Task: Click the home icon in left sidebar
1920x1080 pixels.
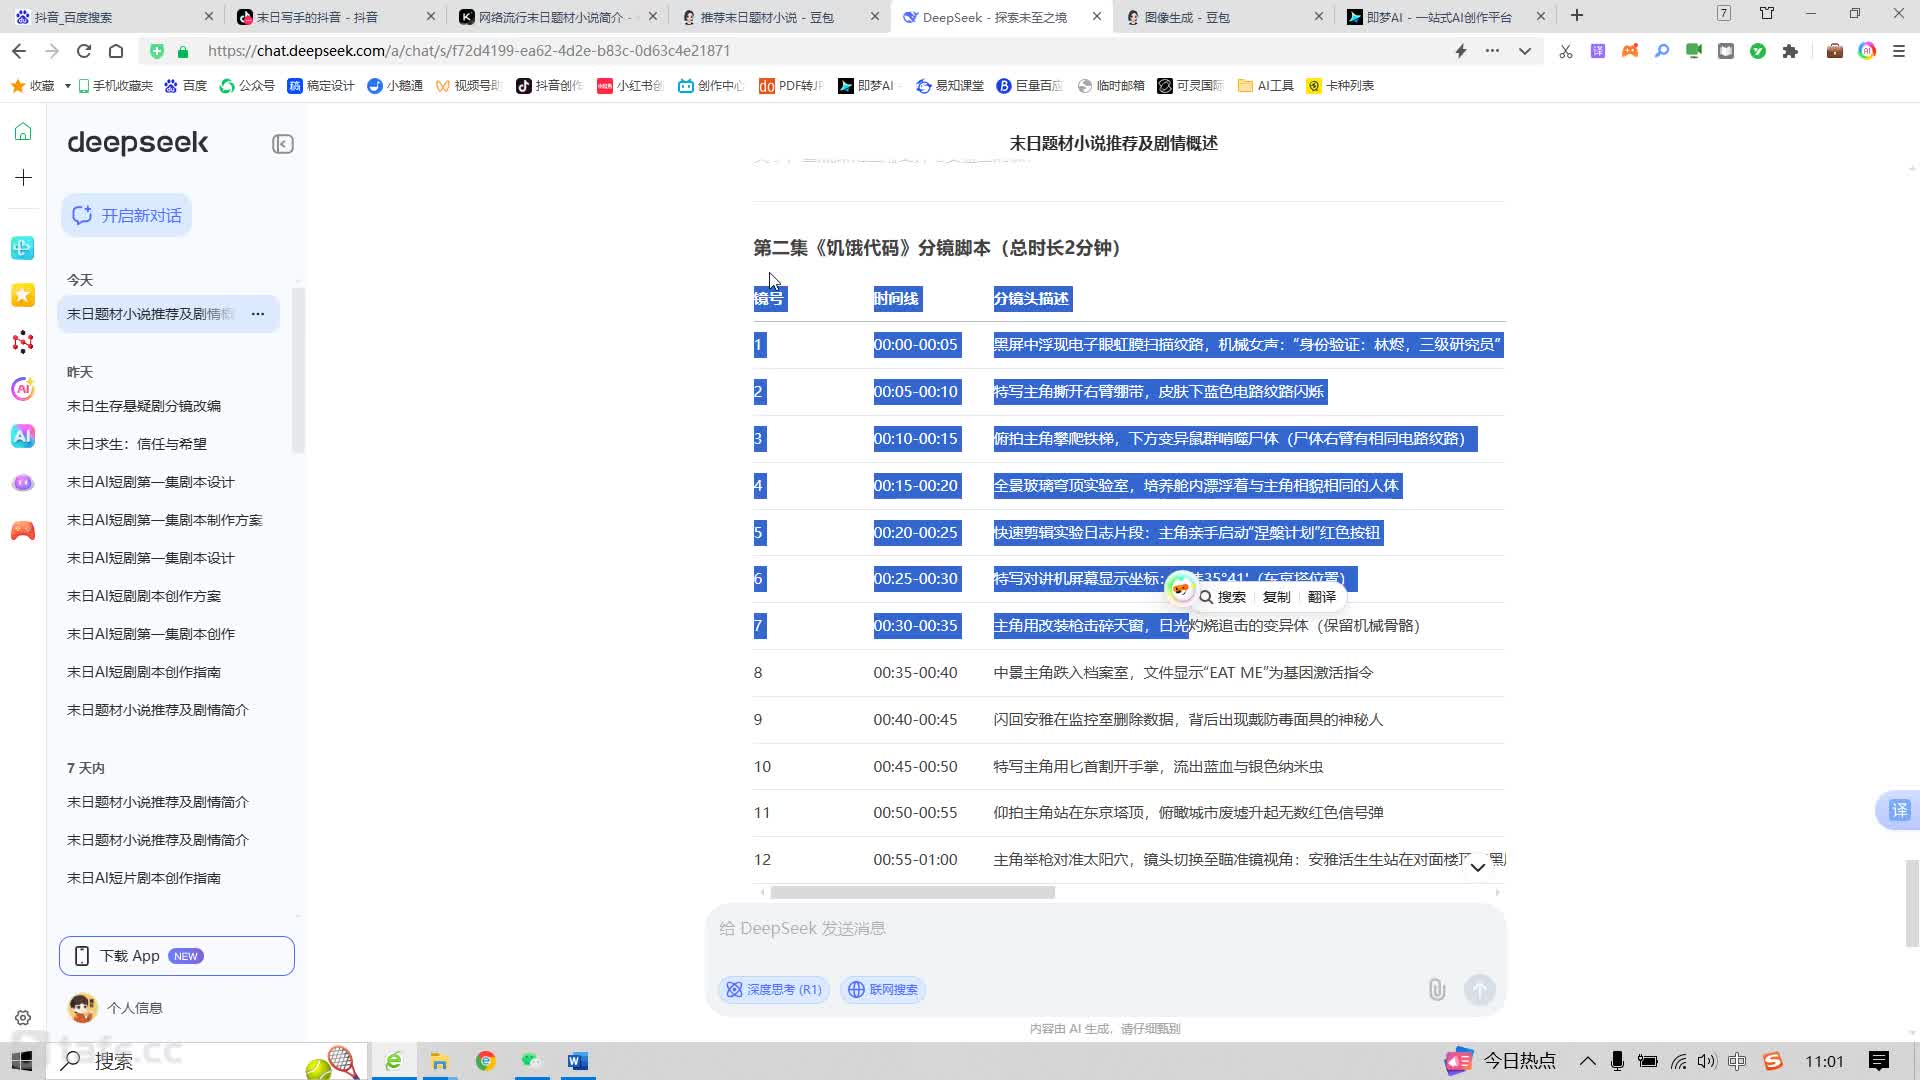Action: 23,132
